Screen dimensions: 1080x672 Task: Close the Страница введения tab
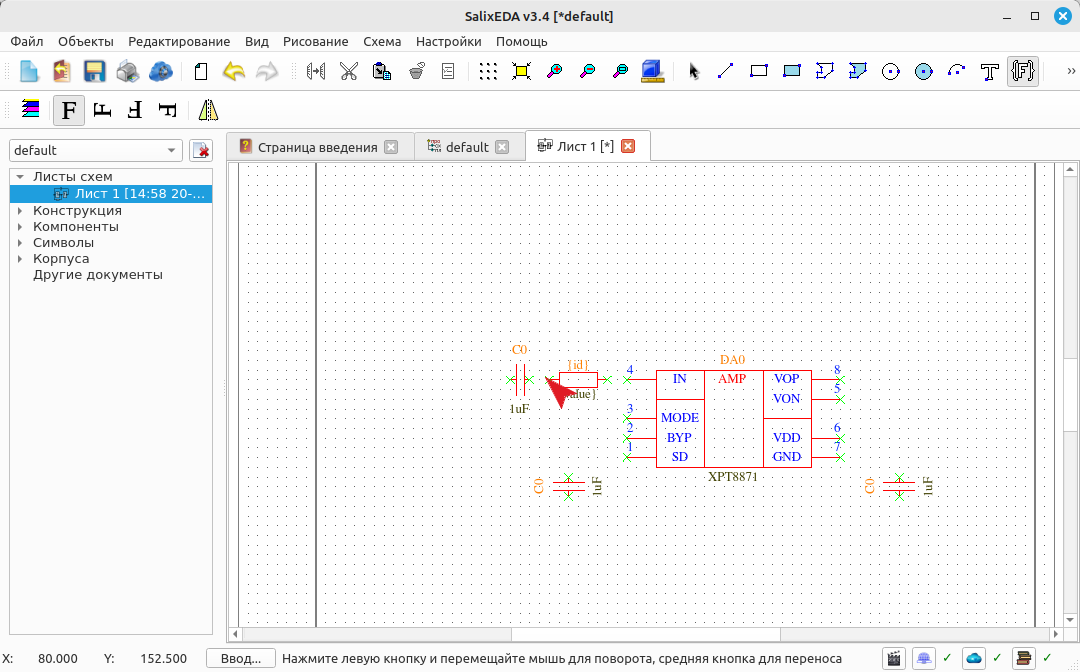[x=391, y=147]
